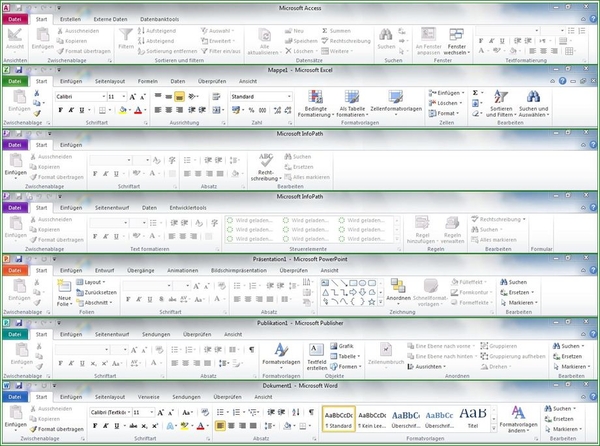Click Ersetzen in Word Bearbeiten group
The height and width of the screenshot is (446, 600).
click(559, 419)
